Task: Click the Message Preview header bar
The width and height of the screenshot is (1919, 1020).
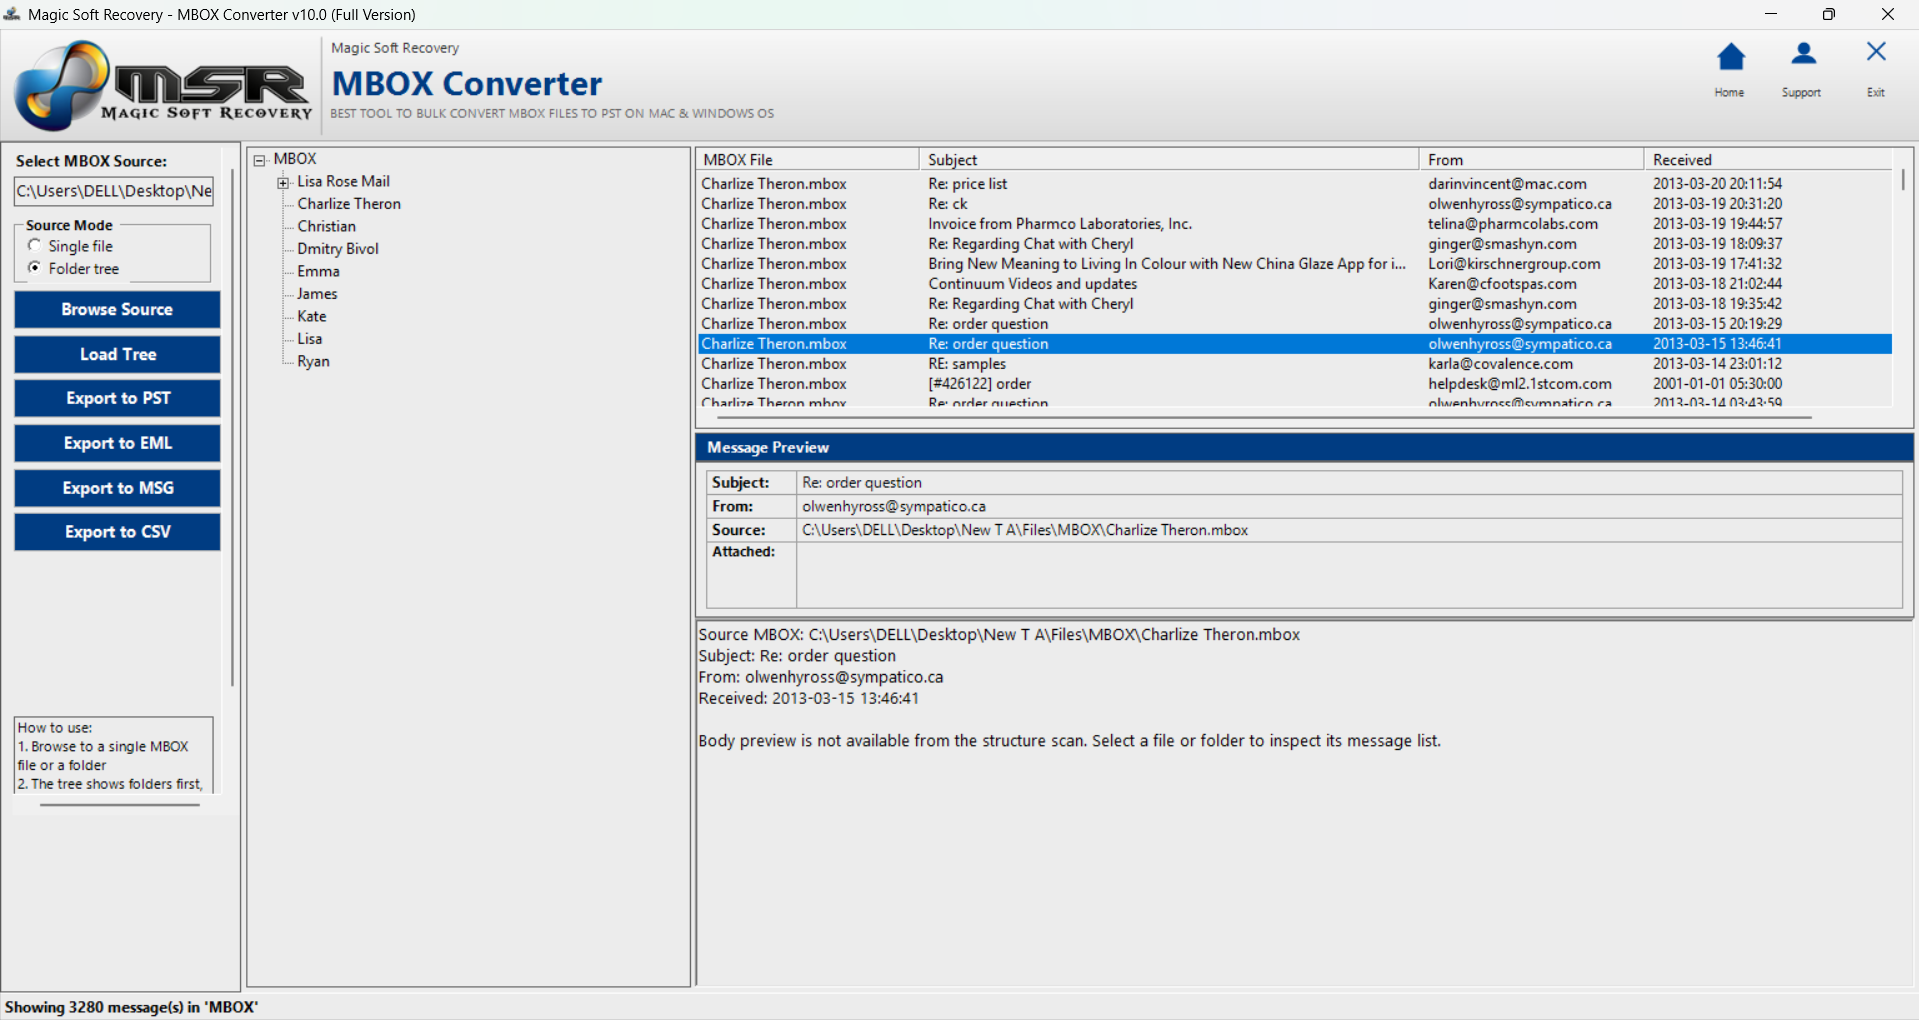Action: click(x=1304, y=447)
